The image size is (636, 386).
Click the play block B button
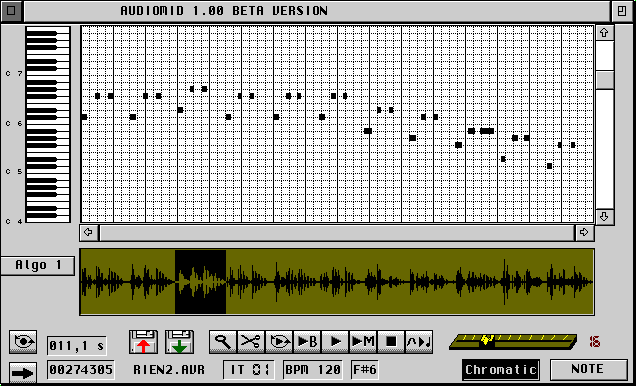pos(307,342)
